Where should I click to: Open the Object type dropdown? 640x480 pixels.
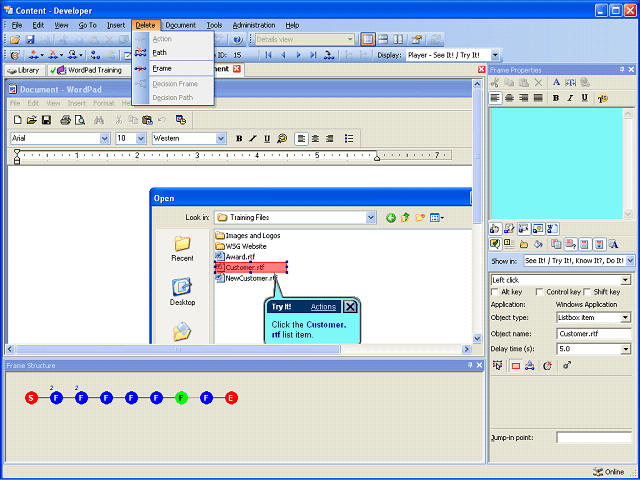625,318
